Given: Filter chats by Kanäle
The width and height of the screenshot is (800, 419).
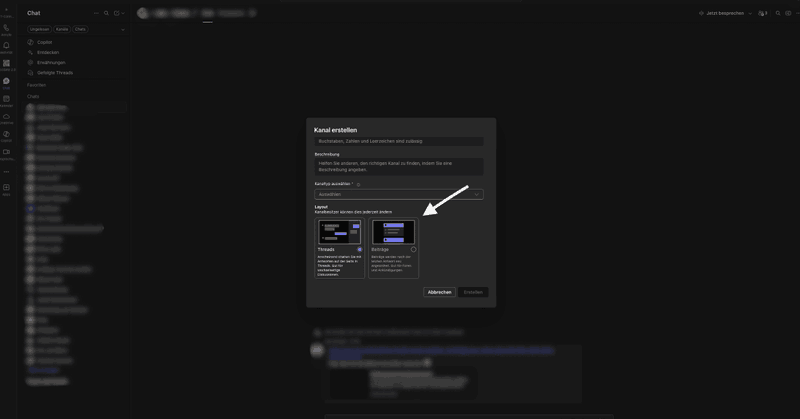Looking at the screenshot, I should click(x=62, y=29).
